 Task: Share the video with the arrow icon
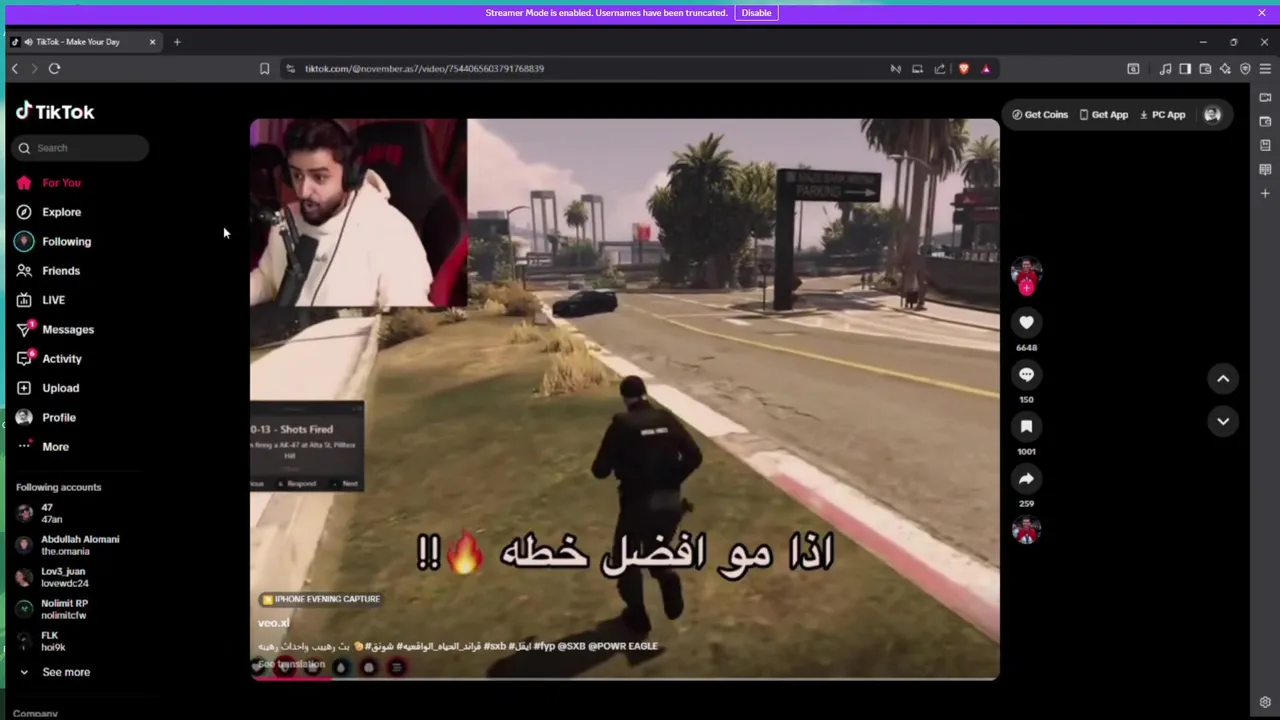pos(1026,478)
